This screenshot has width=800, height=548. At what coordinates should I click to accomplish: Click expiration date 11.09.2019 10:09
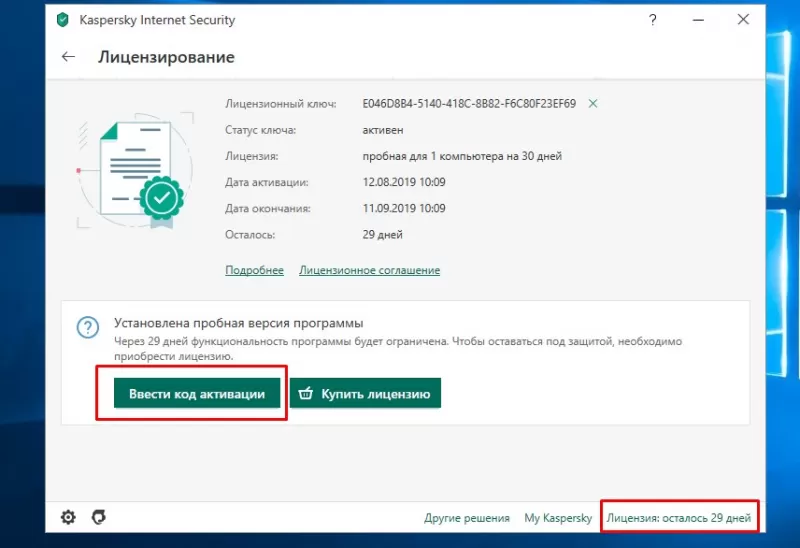pyautogui.click(x=404, y=208)
